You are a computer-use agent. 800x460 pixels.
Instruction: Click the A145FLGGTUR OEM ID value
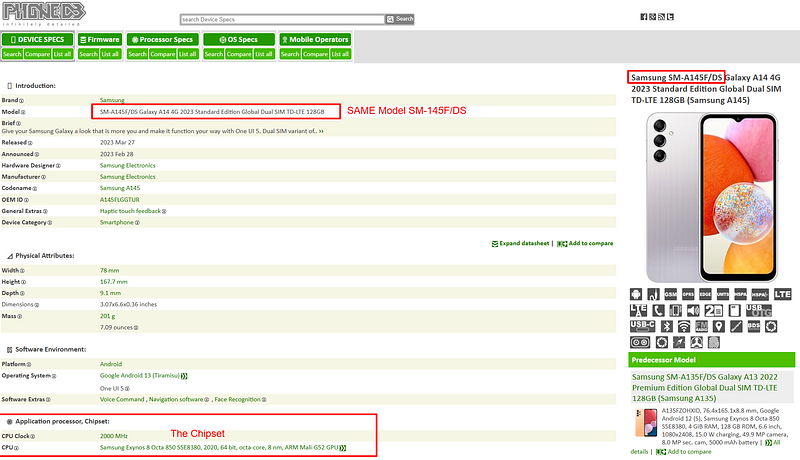point(119,200)
